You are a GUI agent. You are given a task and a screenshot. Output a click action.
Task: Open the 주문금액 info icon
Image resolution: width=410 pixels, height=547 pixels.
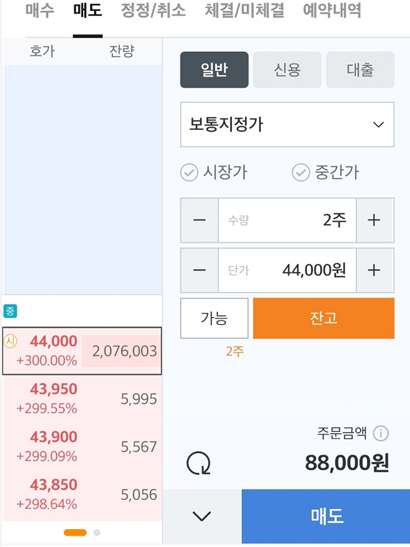(x=380, y=434)
